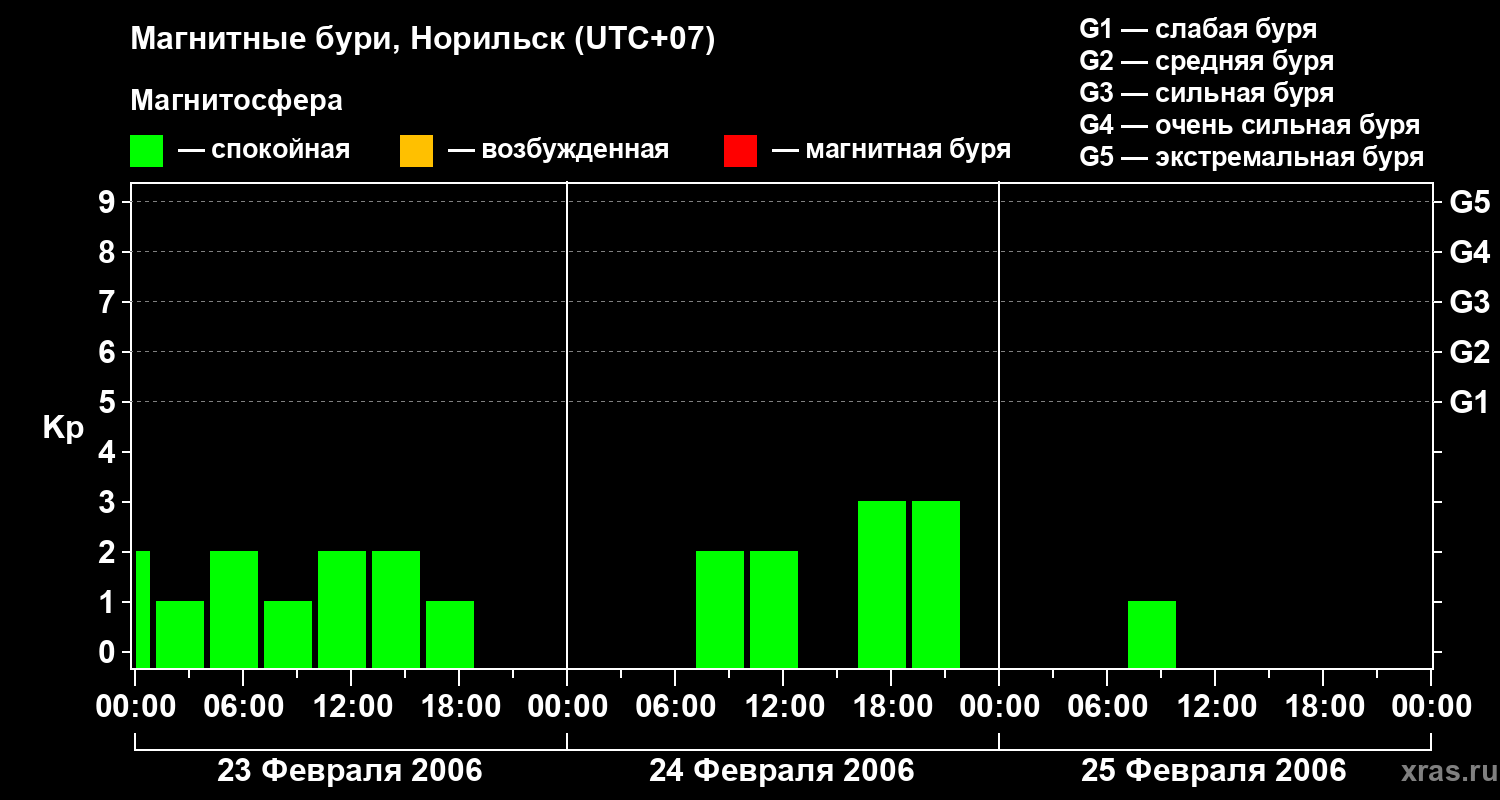The height and width of the screenshot is (800, 1500).
Task: Click the Kp 2 bar starting 07:00, 24 Февраля
Action: 720,609
